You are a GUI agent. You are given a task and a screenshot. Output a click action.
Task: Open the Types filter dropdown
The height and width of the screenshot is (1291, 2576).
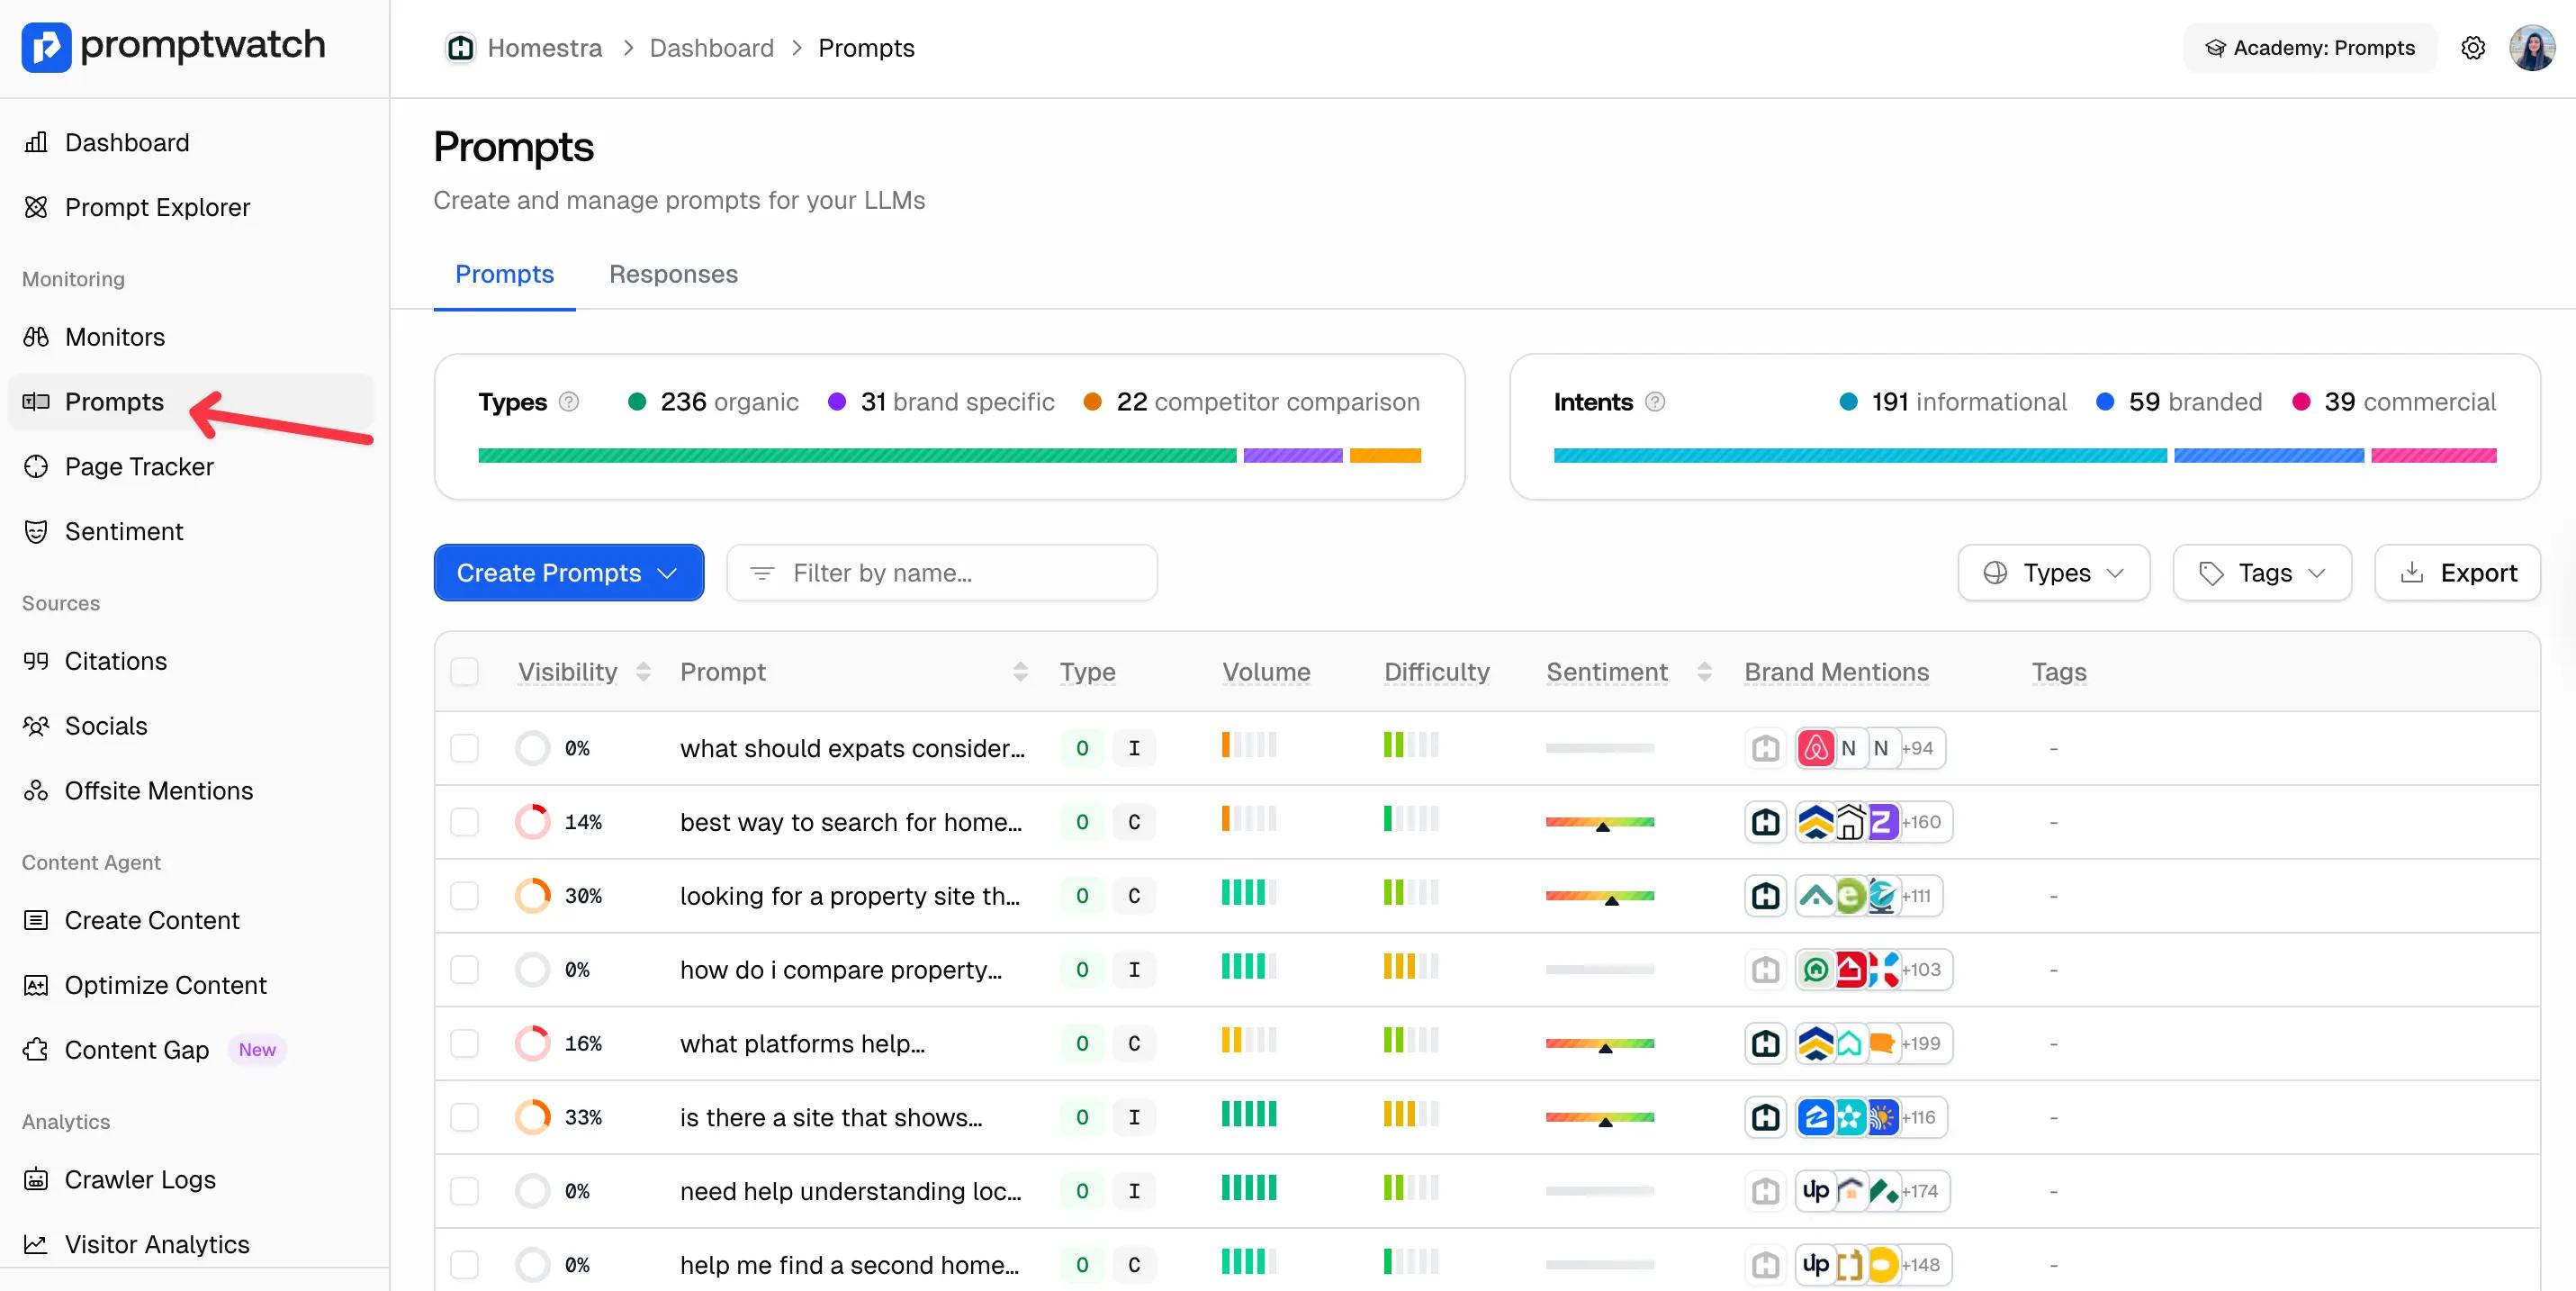pyautogui.click(x=2053, y=573)
